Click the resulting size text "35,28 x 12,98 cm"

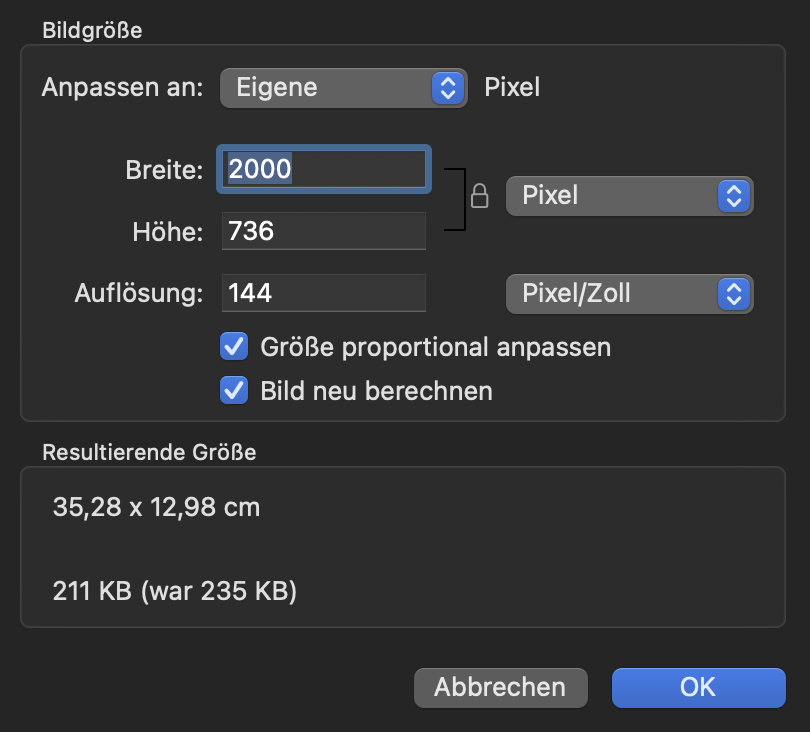pos(156,507)
